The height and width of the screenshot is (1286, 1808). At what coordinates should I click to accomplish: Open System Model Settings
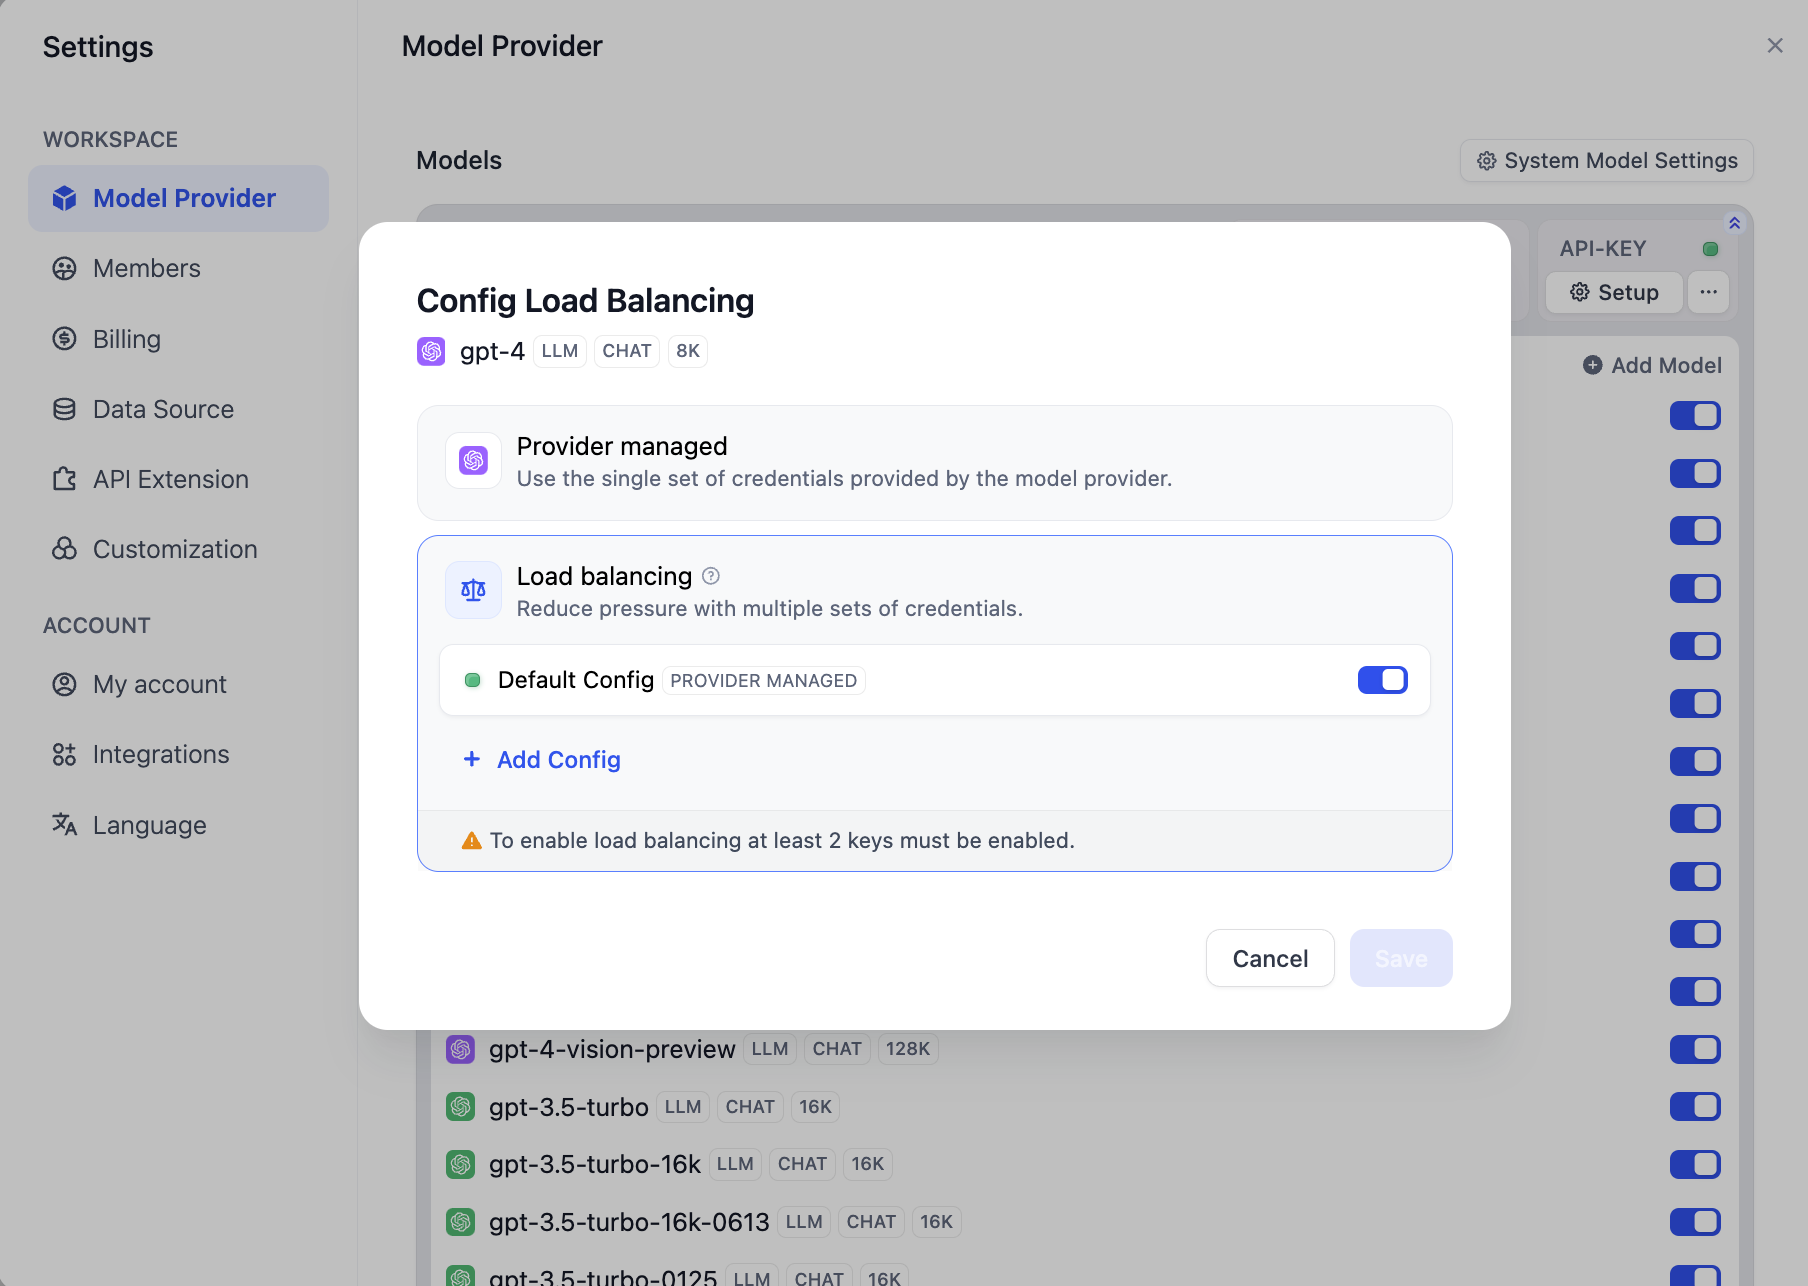click(x=1606, y=161)
